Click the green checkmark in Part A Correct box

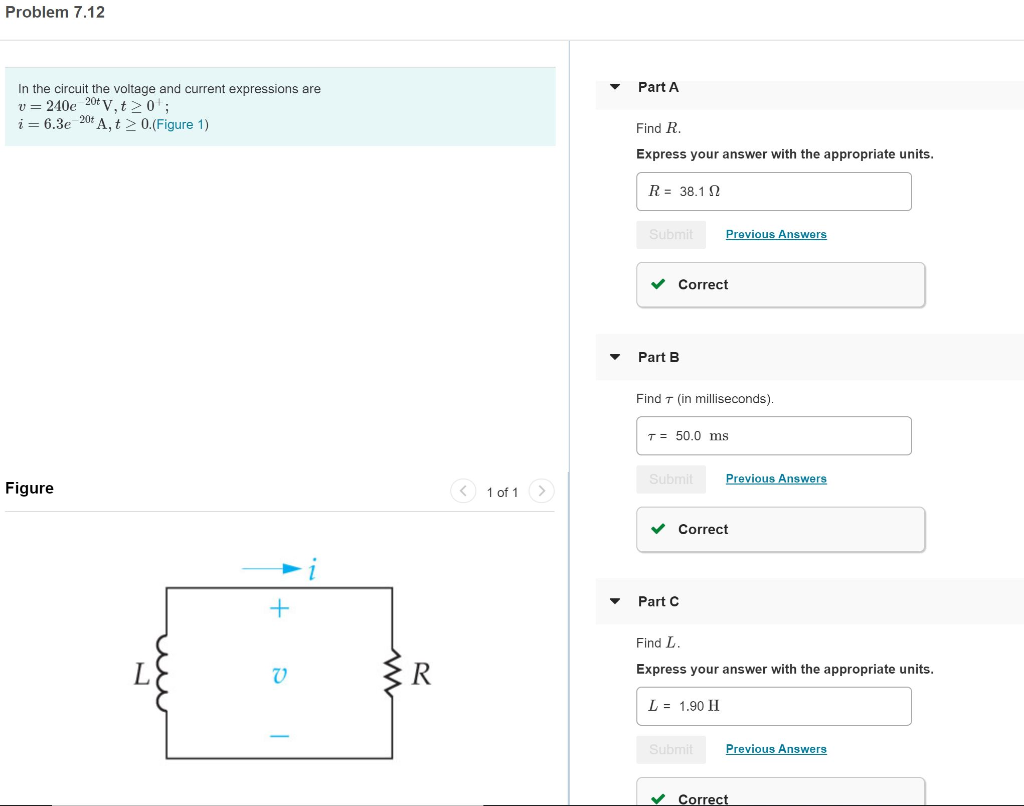[x=658, y=284]
